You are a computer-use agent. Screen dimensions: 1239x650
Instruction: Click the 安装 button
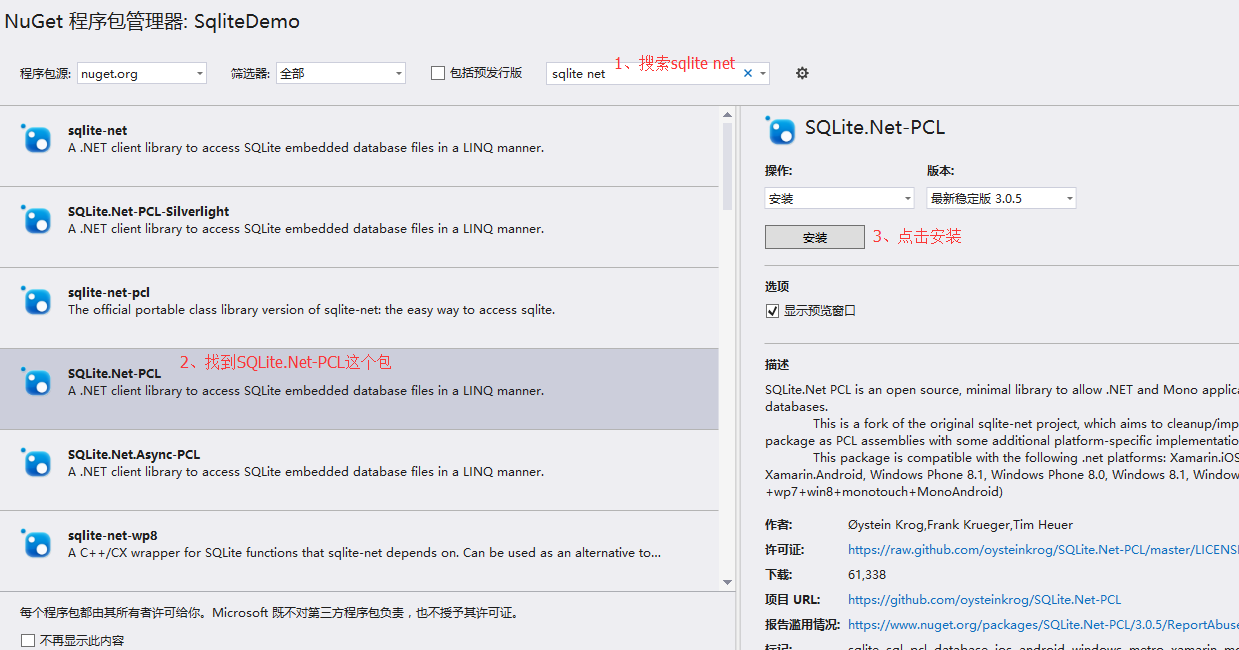coord(815,237)
